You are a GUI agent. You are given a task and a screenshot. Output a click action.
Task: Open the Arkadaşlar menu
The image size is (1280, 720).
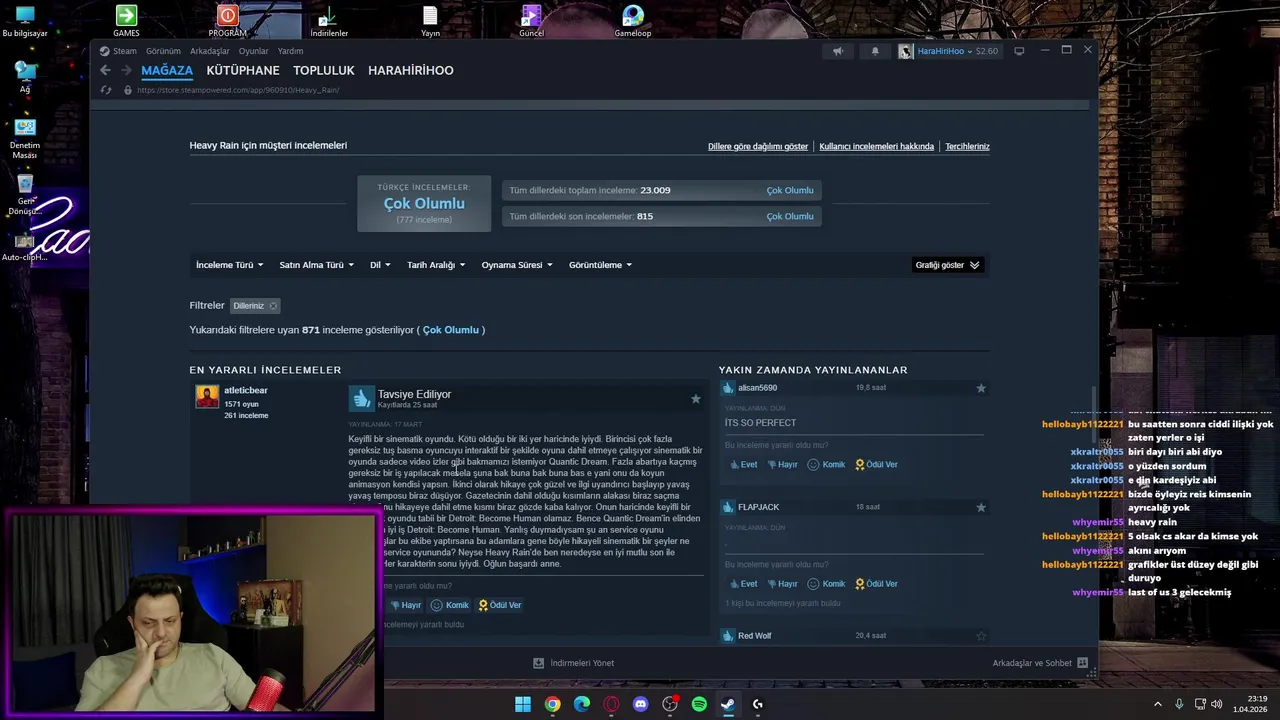[x=210, y=51]
